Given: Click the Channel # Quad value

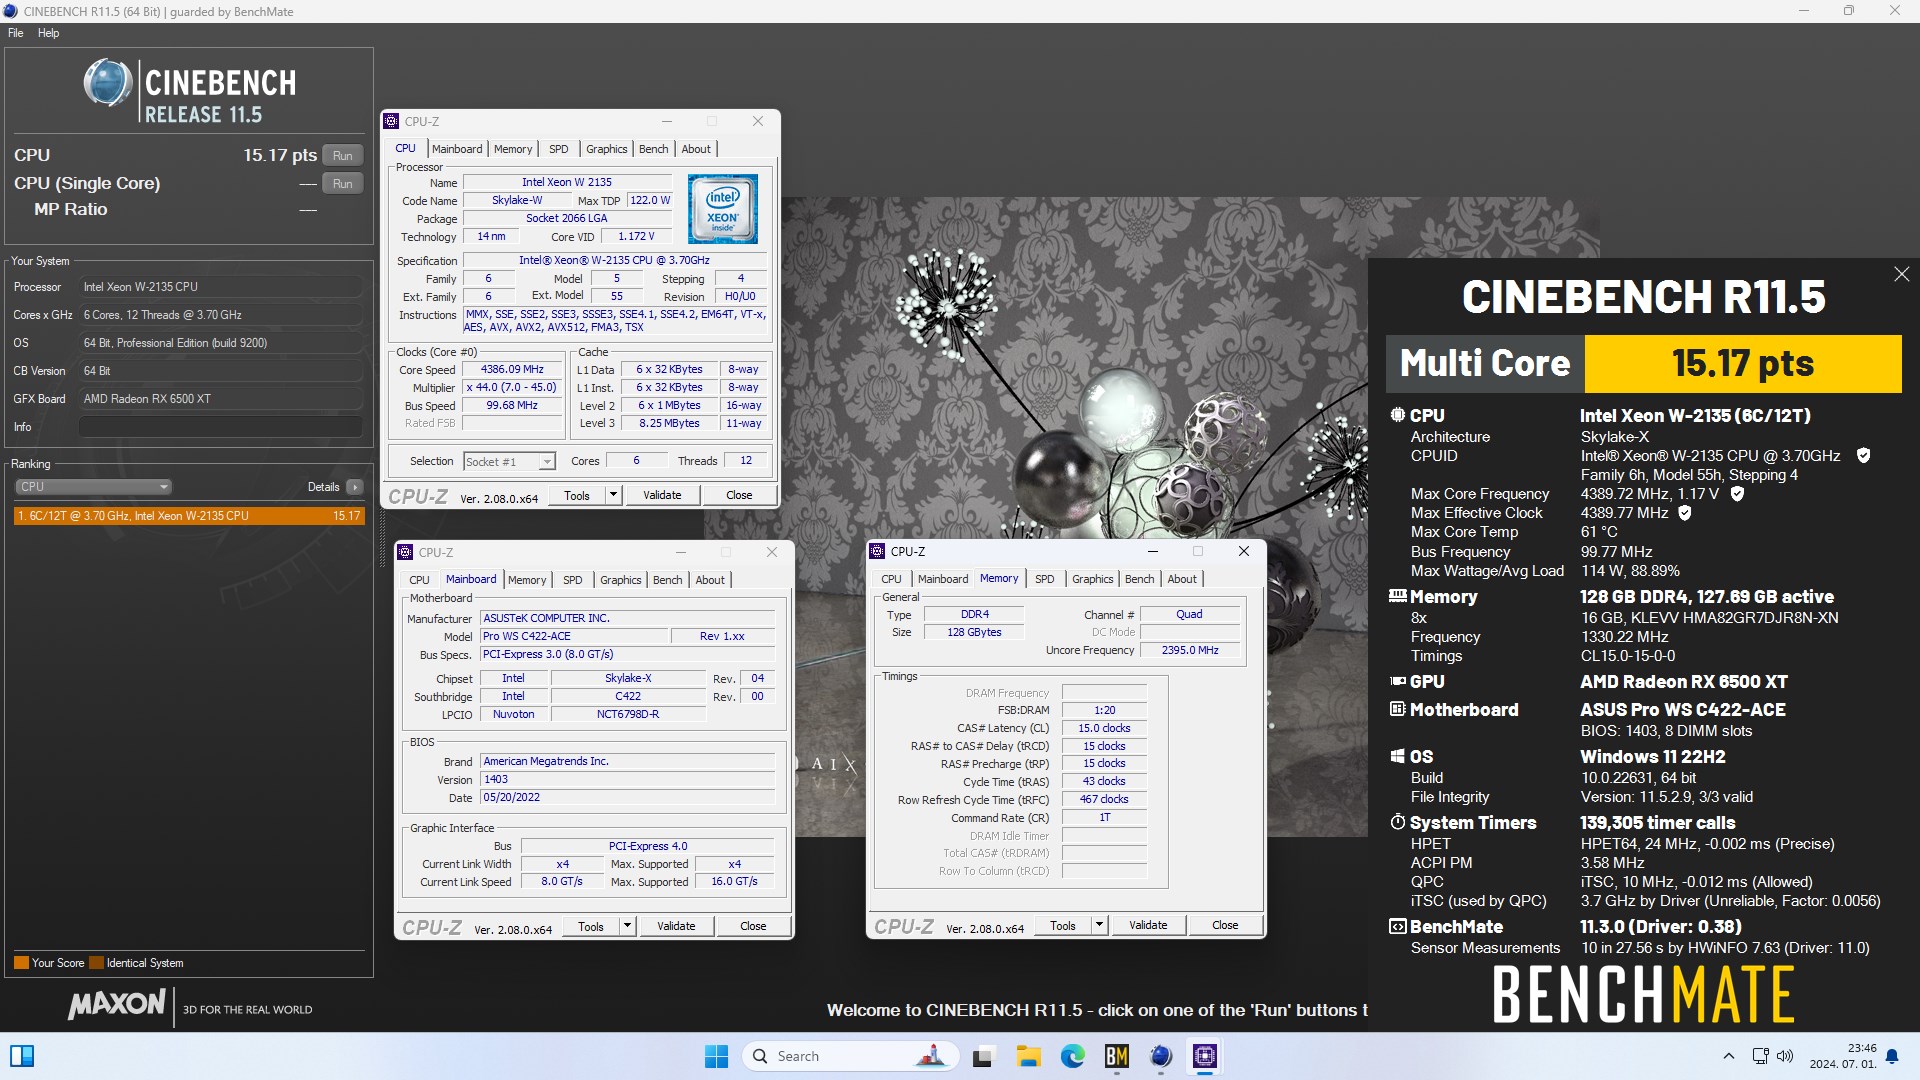Looking at the screenshot, I should (1190, 614).
